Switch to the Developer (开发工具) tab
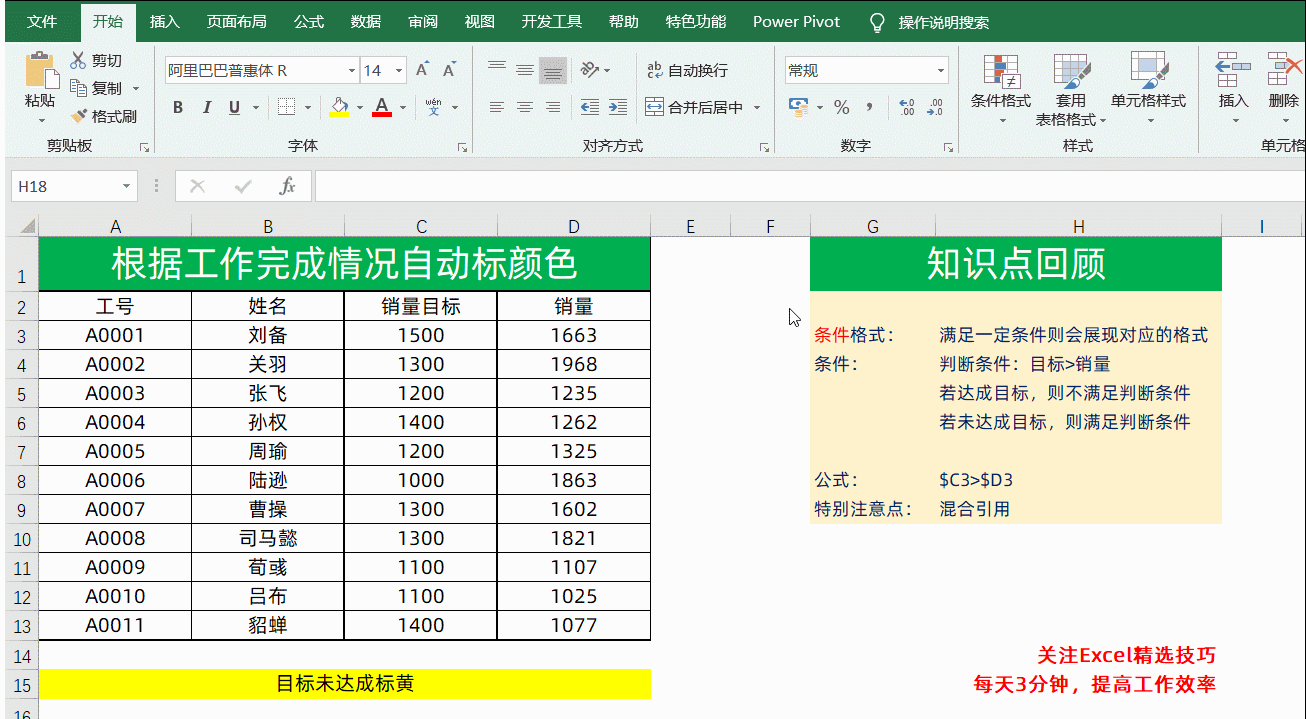The height and width of the screenshot is (719, 1306). point(552,21)
